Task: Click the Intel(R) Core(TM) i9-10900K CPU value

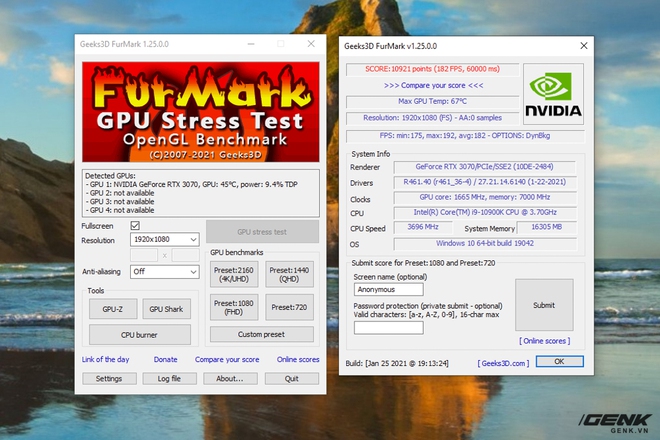Action: click(485, 212)
